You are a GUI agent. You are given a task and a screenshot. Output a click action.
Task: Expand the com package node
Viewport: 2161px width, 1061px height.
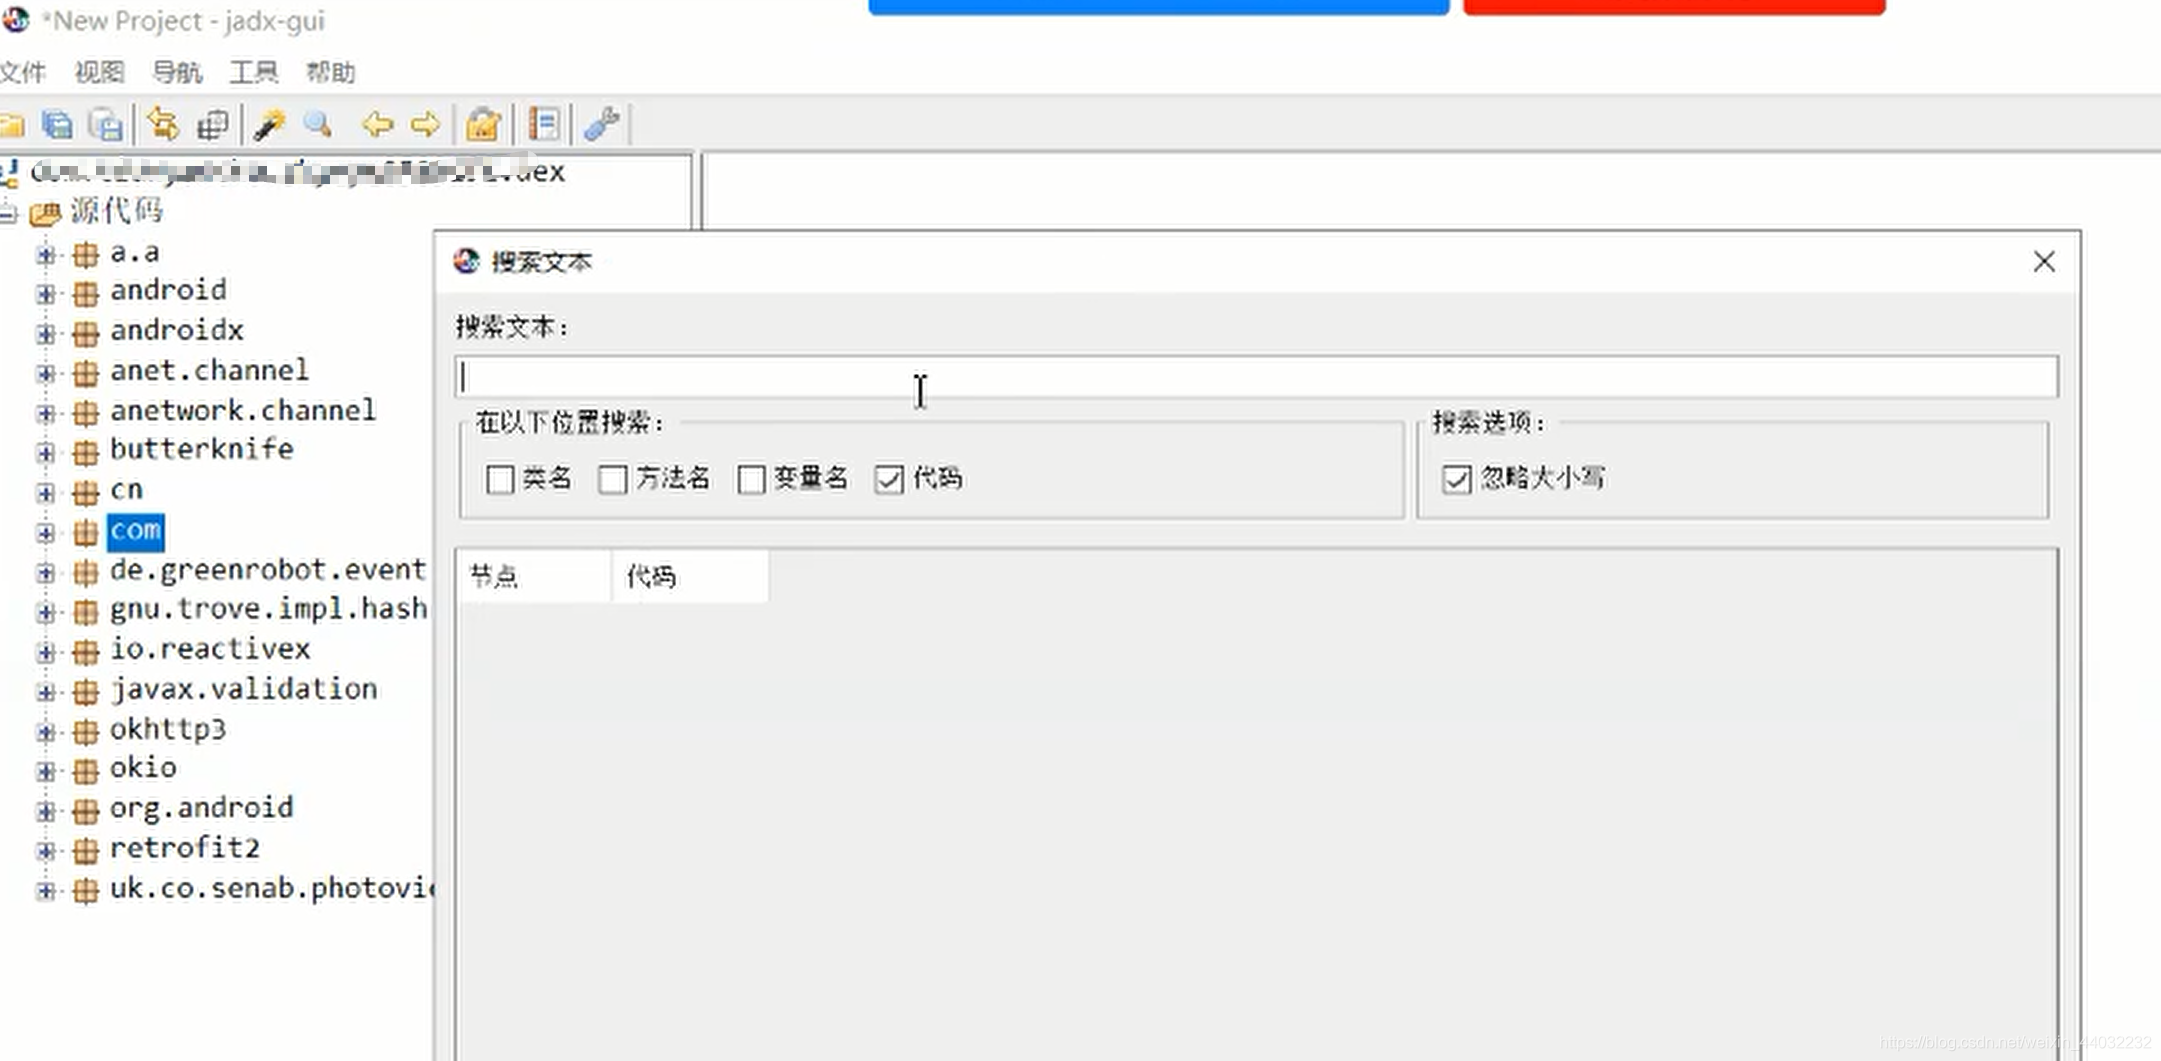(x=45, y=532)
